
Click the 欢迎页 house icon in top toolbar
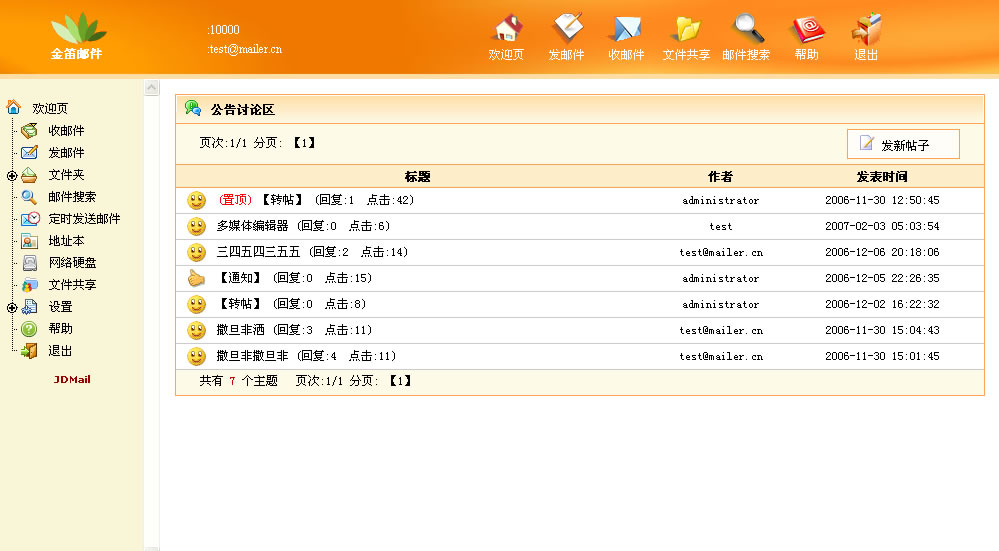[507, 30]
